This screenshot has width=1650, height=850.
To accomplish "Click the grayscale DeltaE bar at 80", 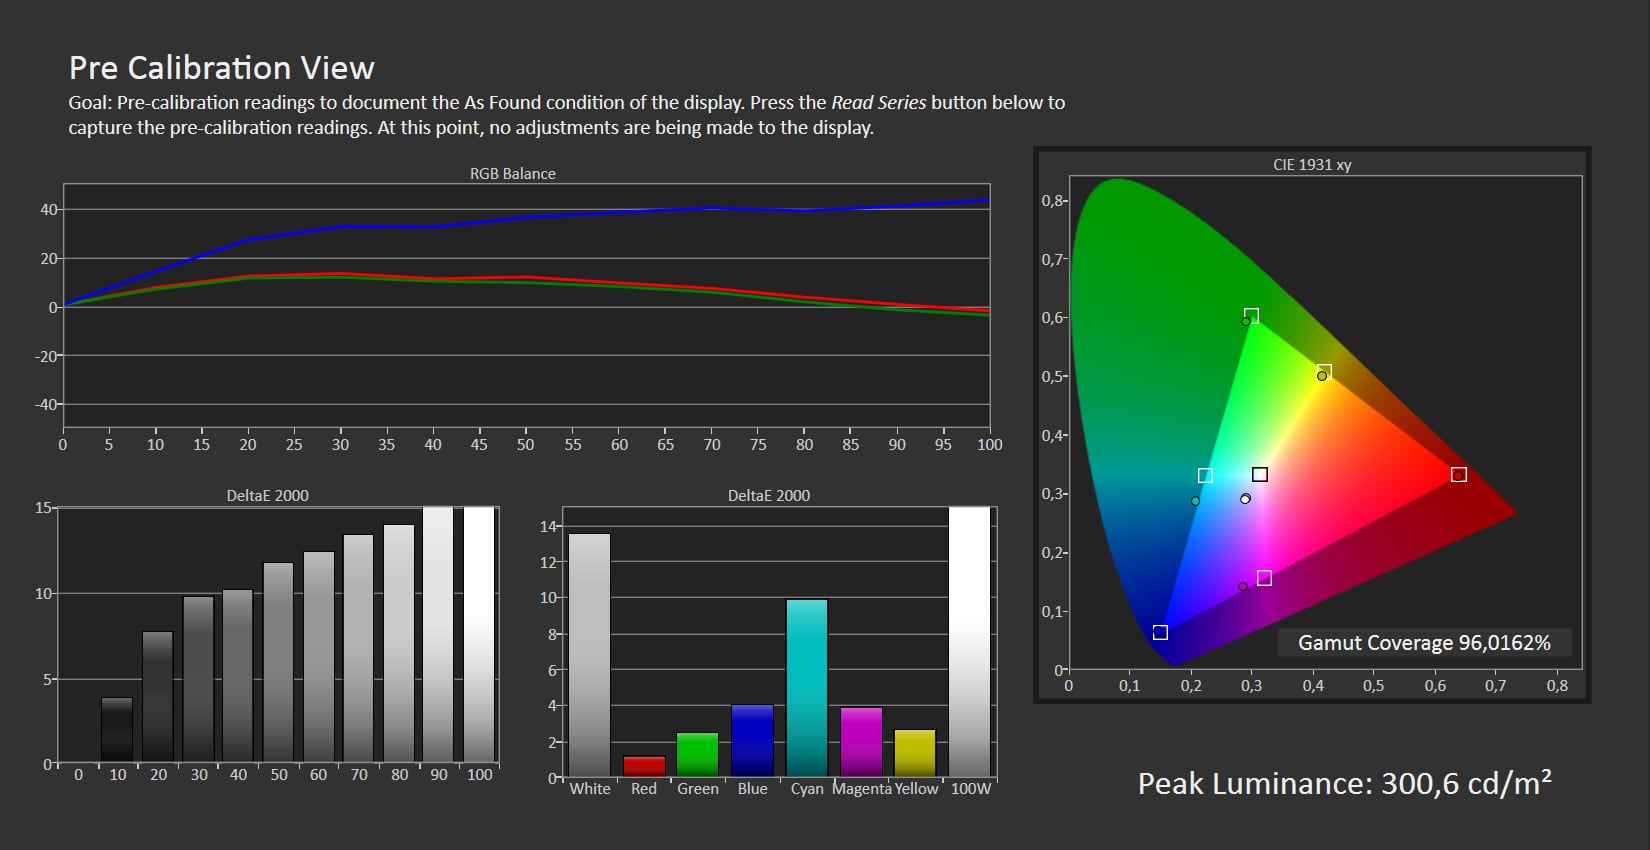I will [399, 643].
